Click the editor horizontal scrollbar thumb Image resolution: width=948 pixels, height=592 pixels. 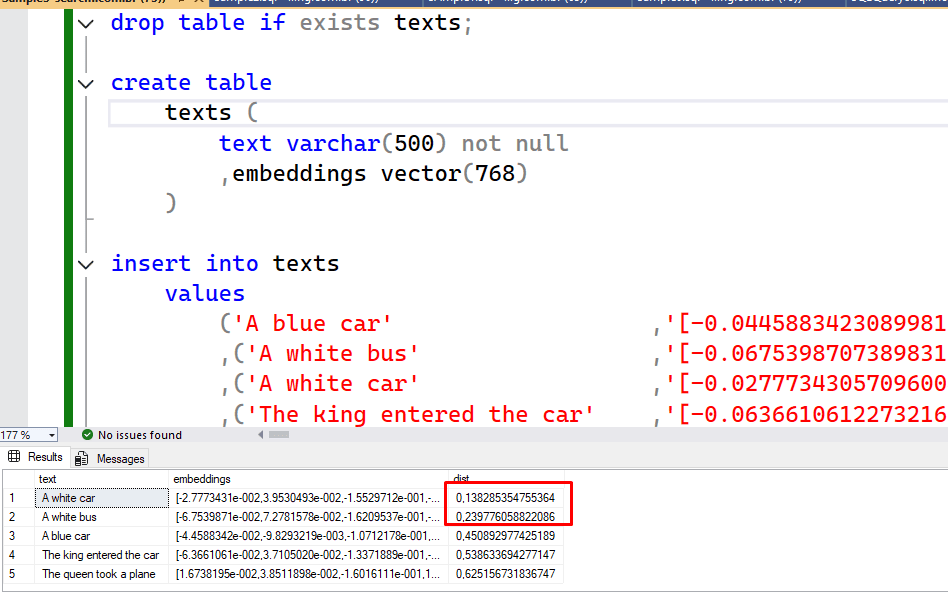(x=279, y=434)
